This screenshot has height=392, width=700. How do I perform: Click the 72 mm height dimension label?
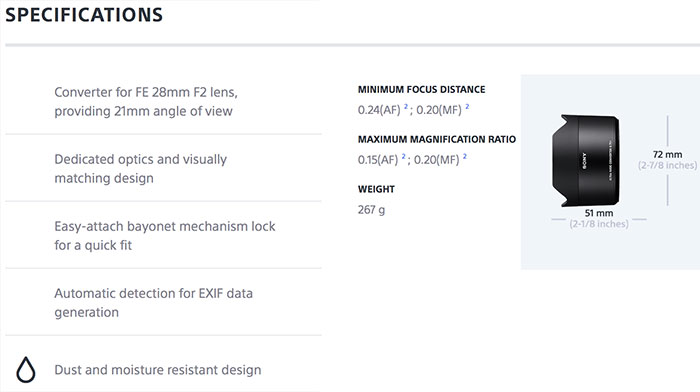click(667, 154)
